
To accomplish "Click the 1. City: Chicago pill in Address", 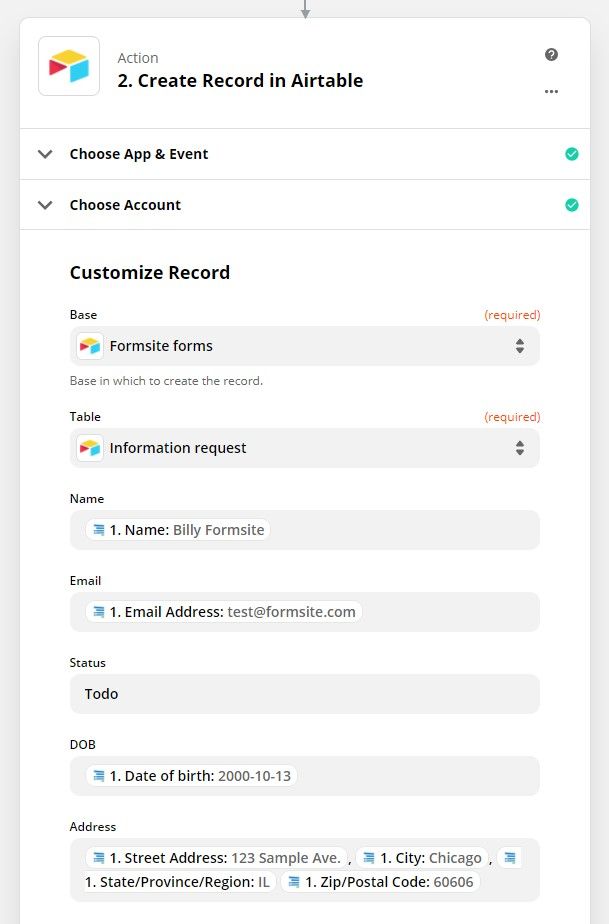I will [x=421, y=857].
